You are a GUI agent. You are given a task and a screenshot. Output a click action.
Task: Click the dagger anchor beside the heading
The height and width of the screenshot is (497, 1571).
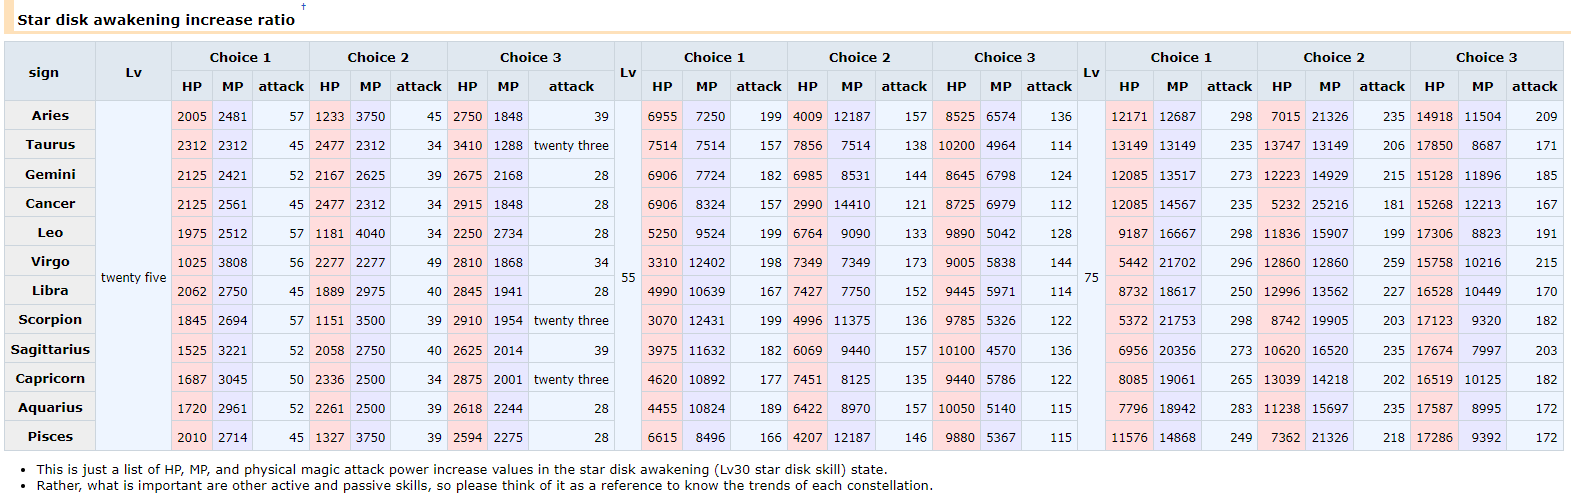303,7
